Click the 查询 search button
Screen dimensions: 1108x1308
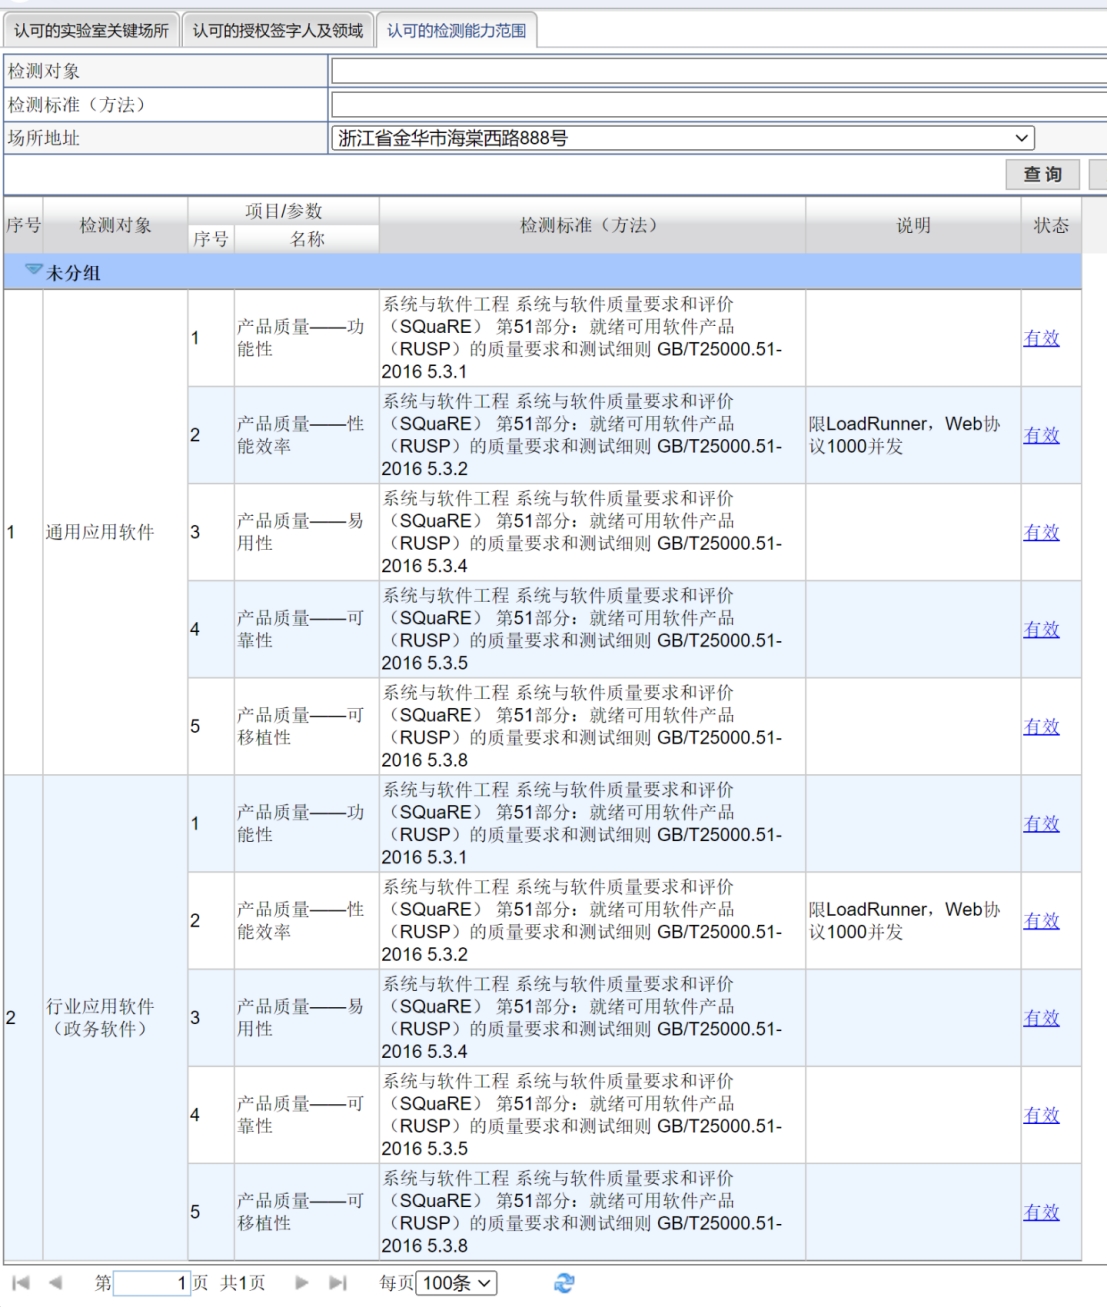(1043, 174)
